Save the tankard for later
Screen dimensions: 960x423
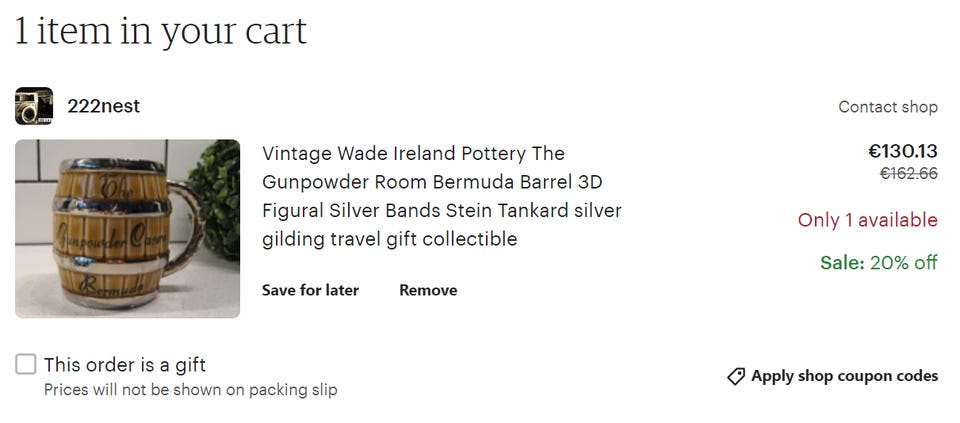[310, 290]
